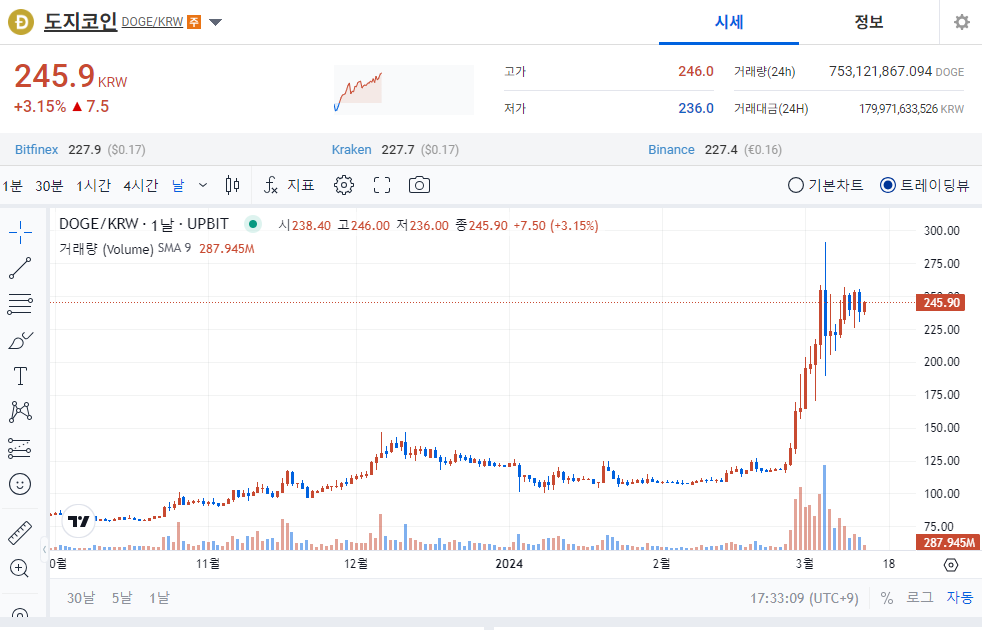Expand the market selector dropdown arrow

215,23
